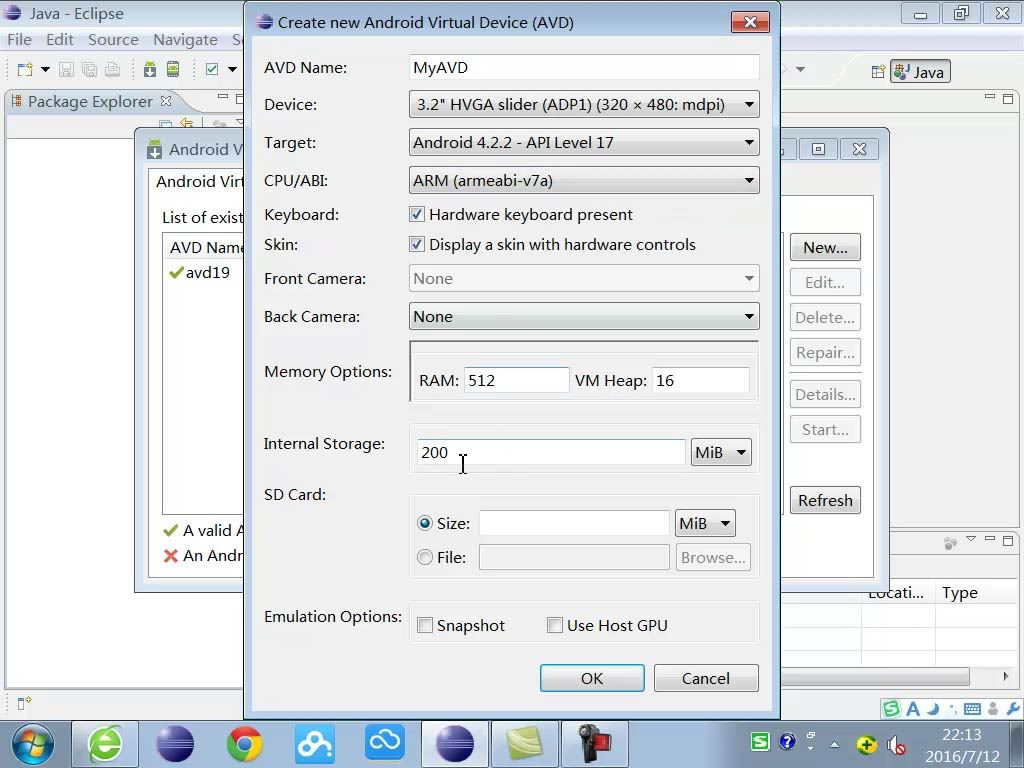Image resolution: width=1024 pixels, height=768 pixels.
Task: Select the SD Card File radio button
Action: click(x=424, y=557)
